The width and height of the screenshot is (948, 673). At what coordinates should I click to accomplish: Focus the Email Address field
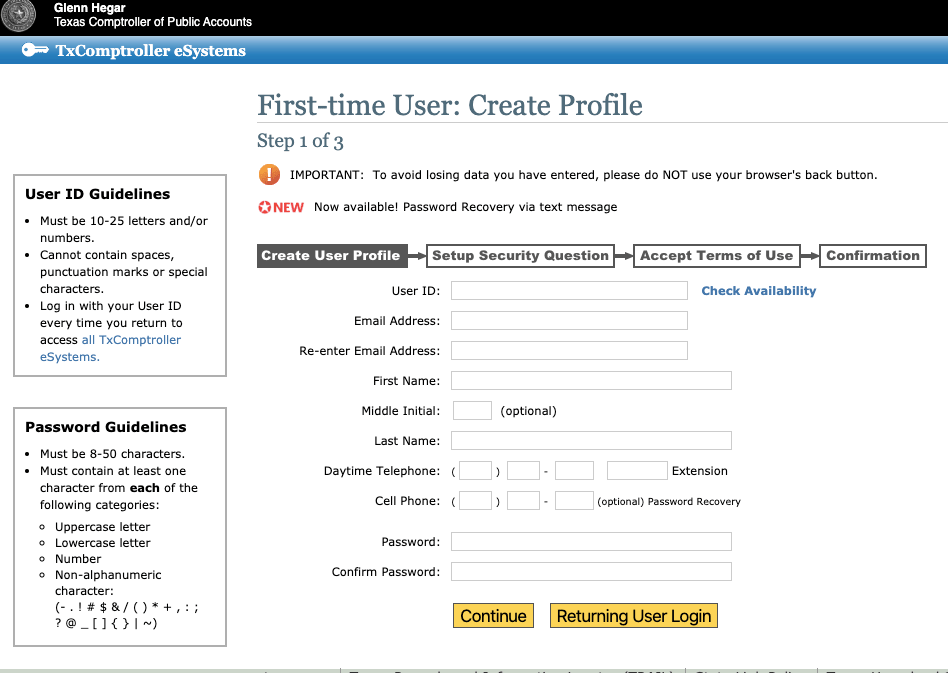pos(569,320)
